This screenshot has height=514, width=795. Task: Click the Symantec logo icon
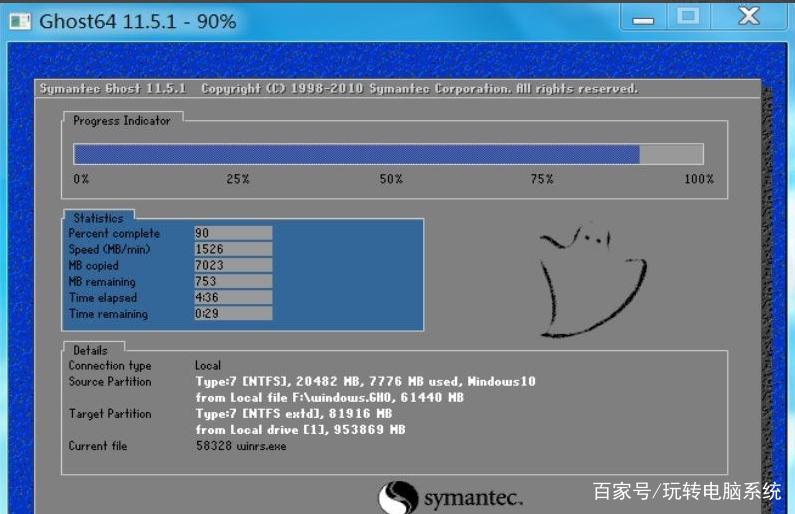click(x=399, y=497)
